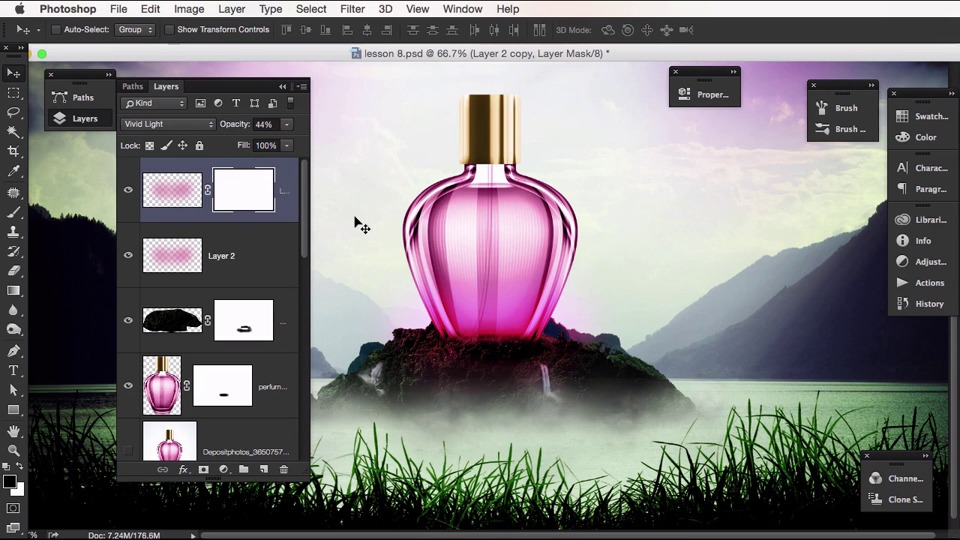The height and width of the screenshot is (540, 960).
Task: Open the Filter menu
Action: pos(352,9)
